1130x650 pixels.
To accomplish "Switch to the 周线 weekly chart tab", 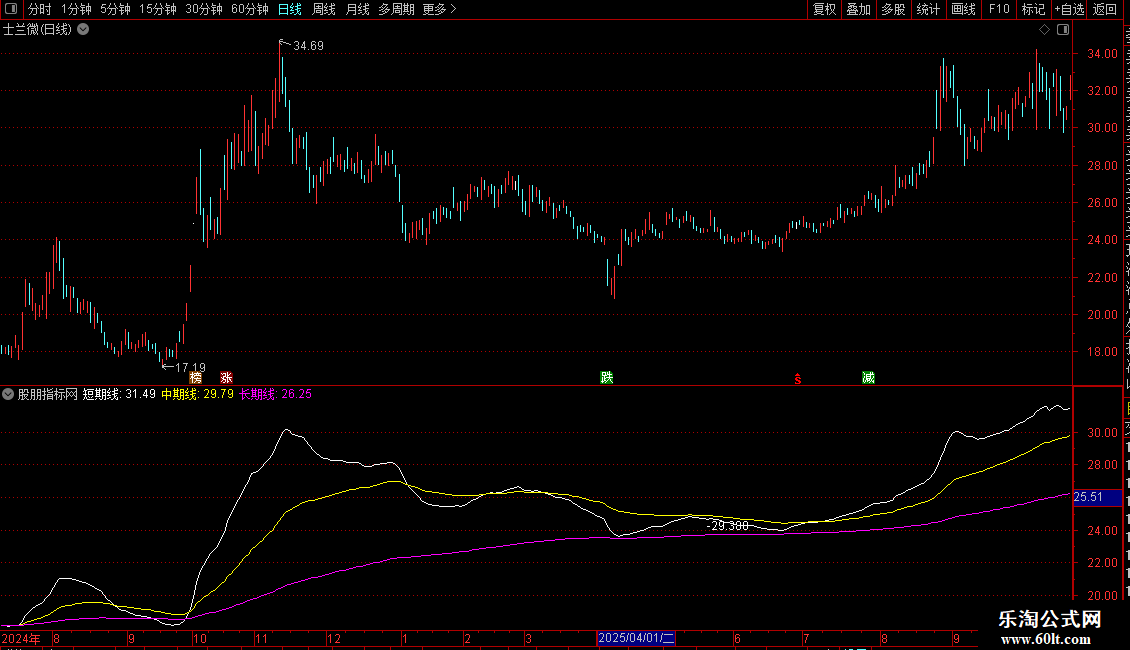I will [324, 9].
